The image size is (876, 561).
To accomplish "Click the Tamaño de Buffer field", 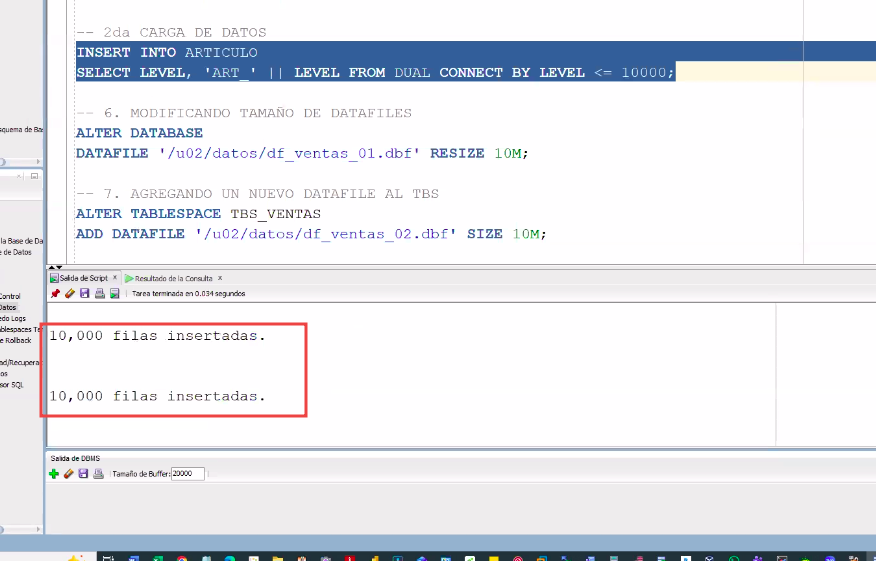I will pyautogui.click(x=188, y=474).
